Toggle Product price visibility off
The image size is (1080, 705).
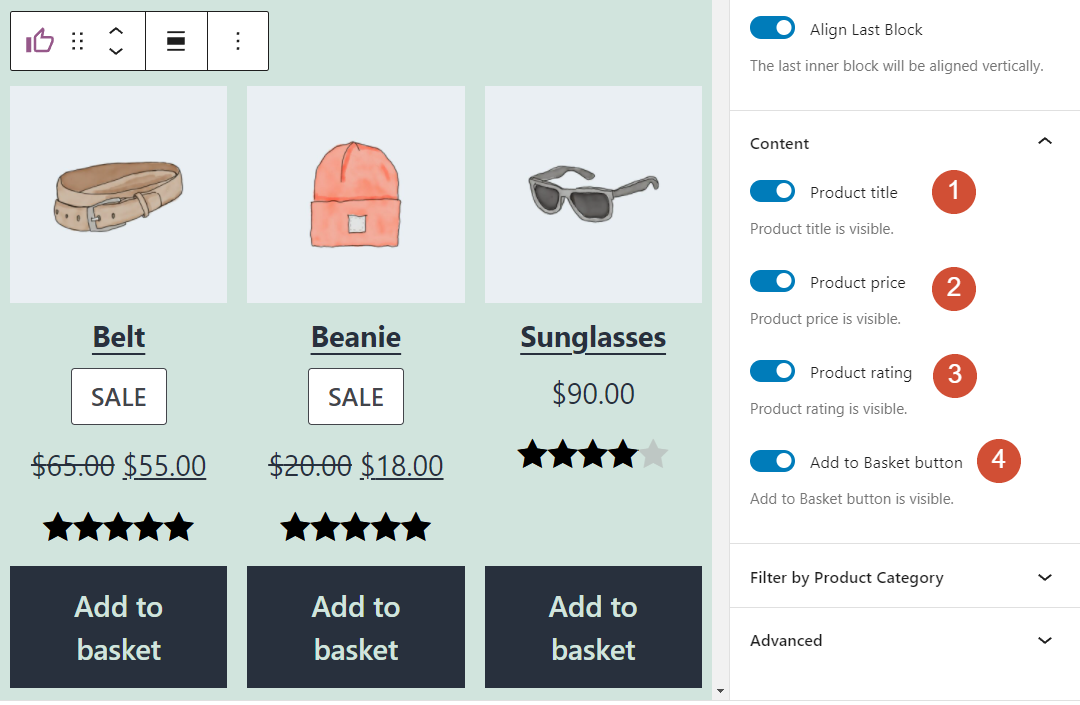(x=772, y=282)
